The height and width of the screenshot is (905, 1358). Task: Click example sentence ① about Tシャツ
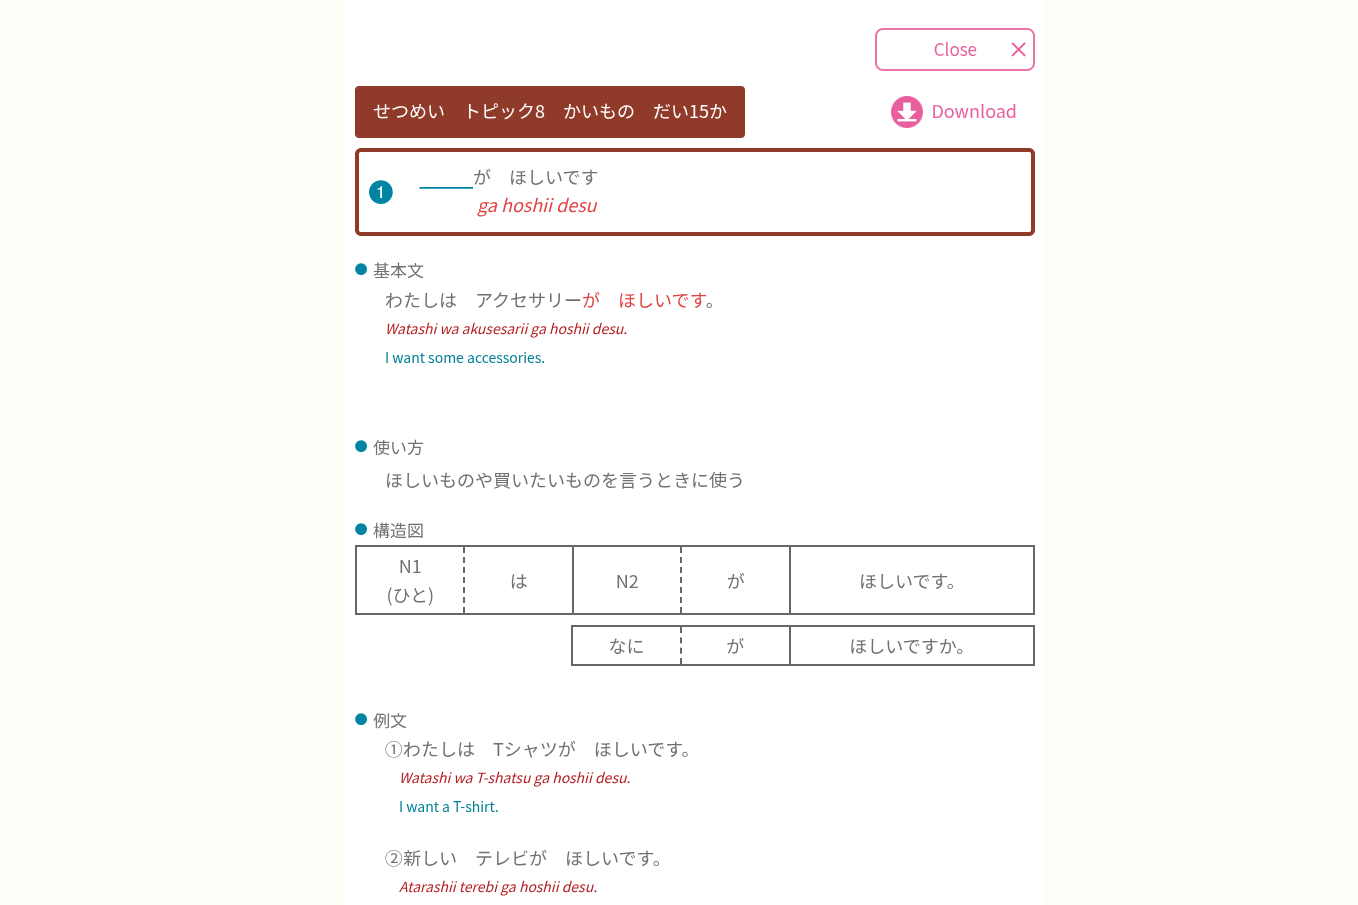[x=540, y=749]
